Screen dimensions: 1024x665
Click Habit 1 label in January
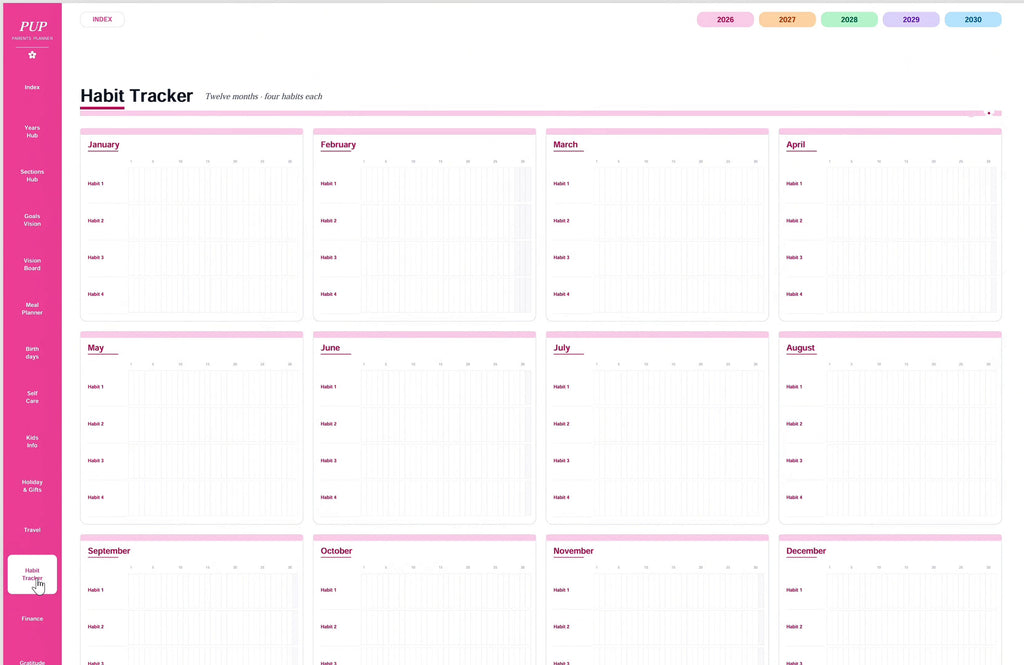pos(95,184)
